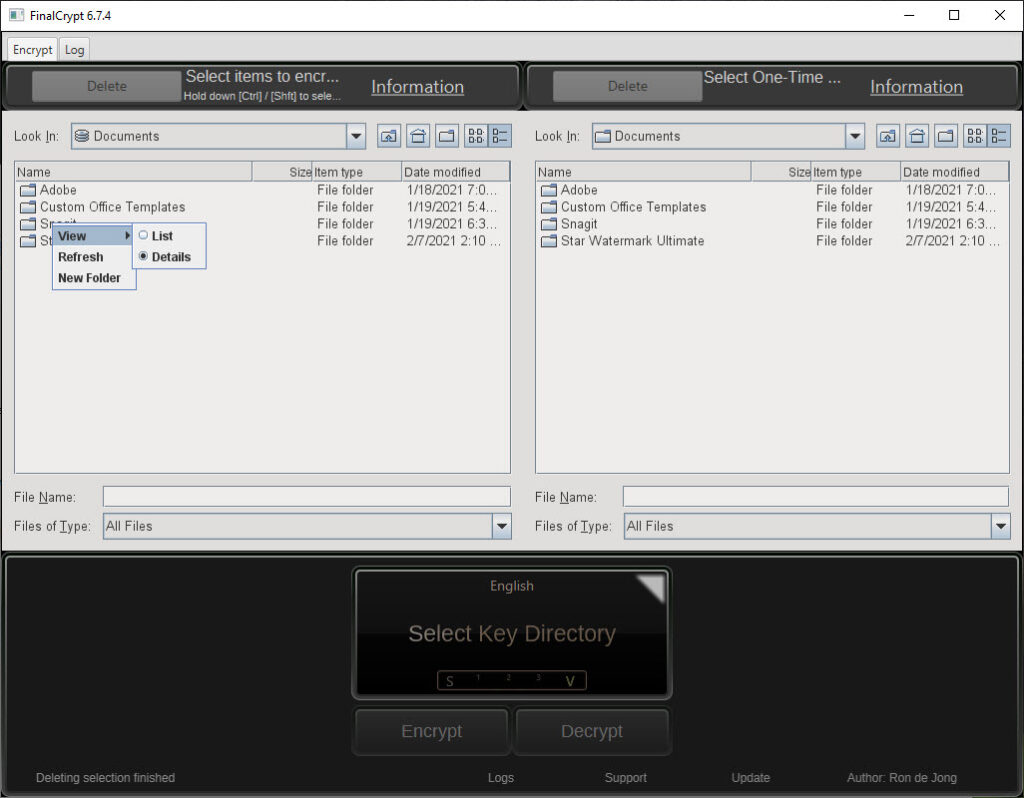Image resolution: width=1024 pixels, height=798 pixels.
Task: Click left File Name input field
Action: 307,496
